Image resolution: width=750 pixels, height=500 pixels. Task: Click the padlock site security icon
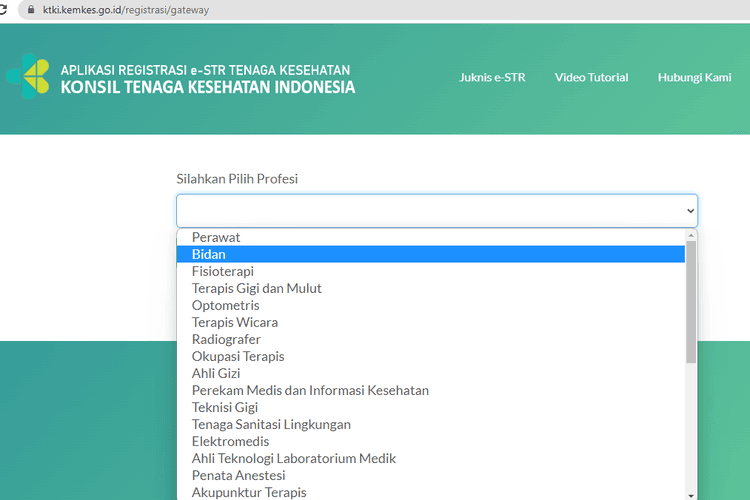[31, 10]
